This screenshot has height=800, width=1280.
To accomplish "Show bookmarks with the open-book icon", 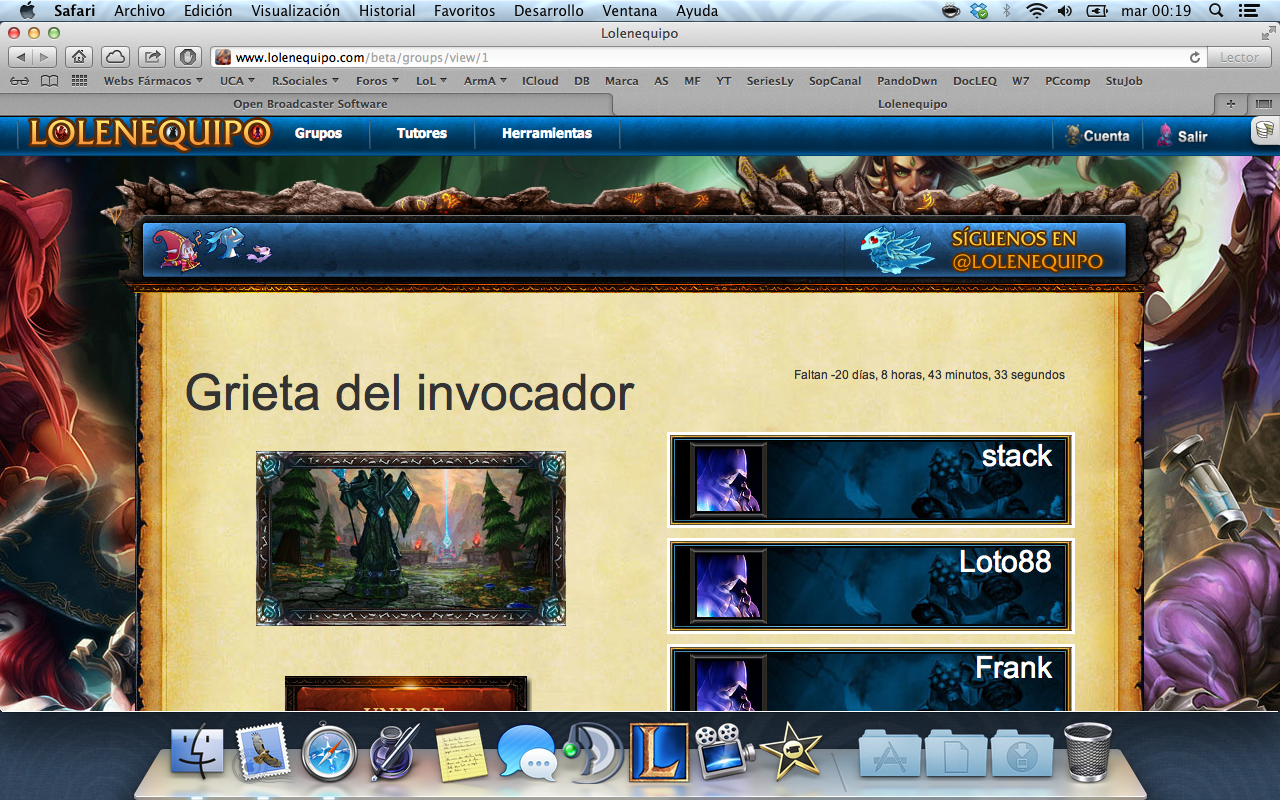I will 49,81.
